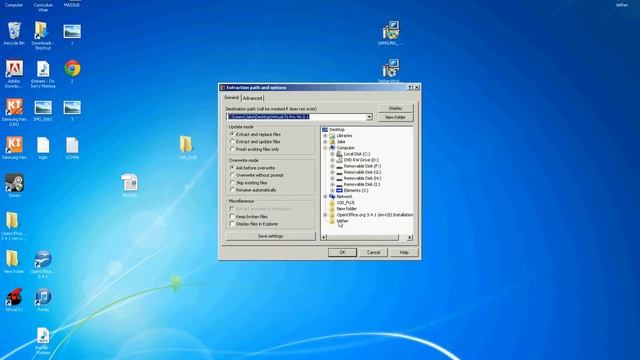Viewport: 640px width, 360px height.
Task: Open the Downloads - Shortcut folder icon
Action: (42, 31)
